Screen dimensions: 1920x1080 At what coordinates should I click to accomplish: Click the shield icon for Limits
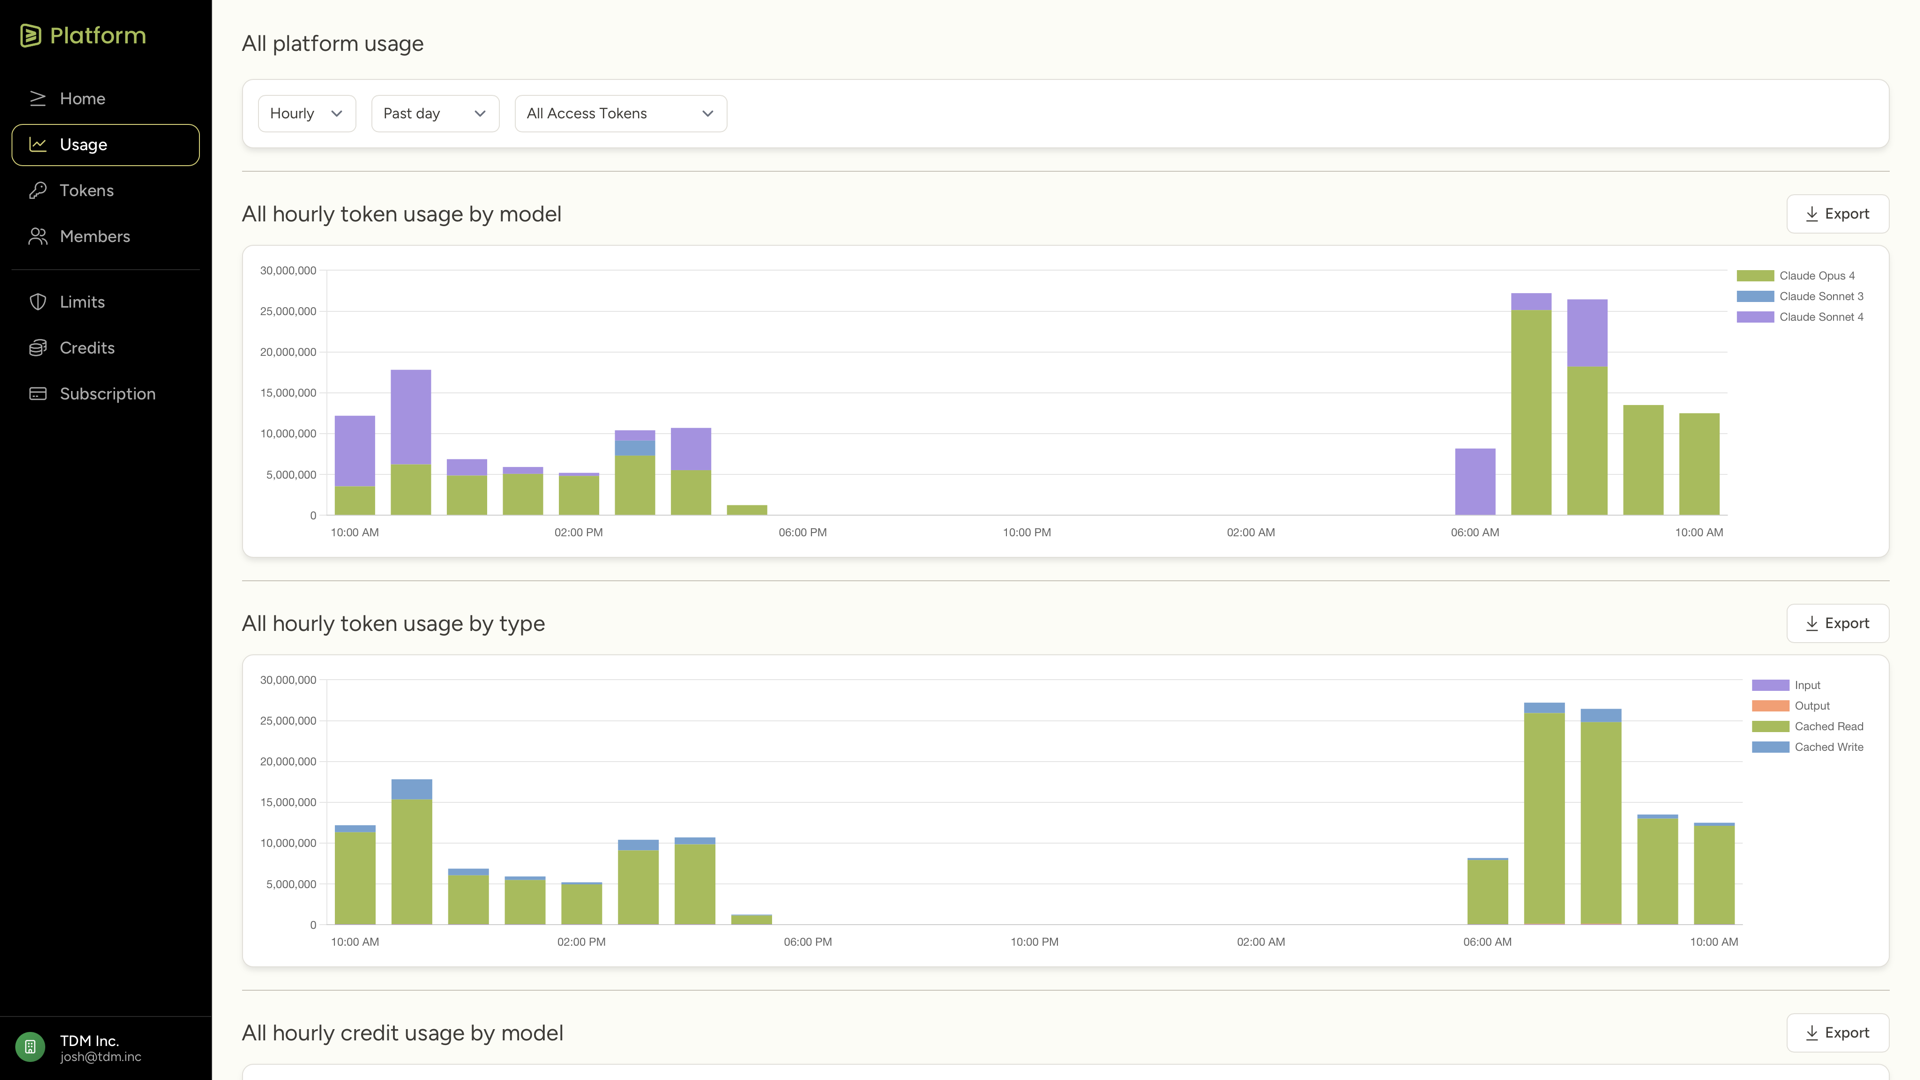tap(38, 302)
